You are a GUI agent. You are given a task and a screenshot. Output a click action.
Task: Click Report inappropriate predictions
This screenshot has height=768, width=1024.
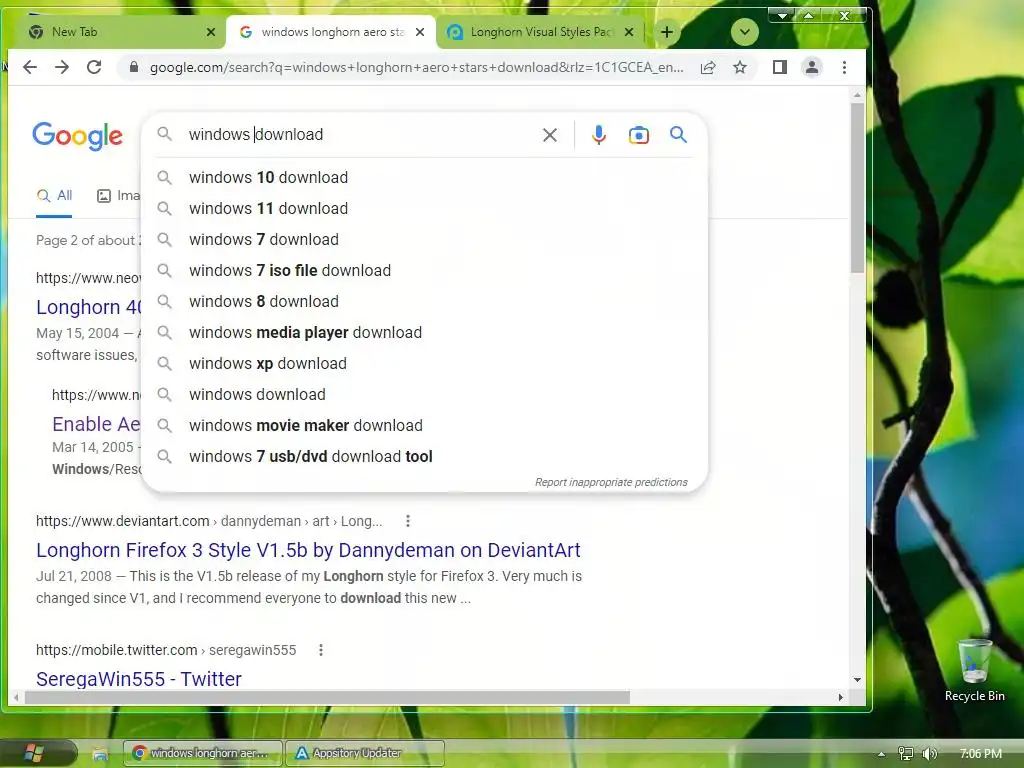pos(611,482)
